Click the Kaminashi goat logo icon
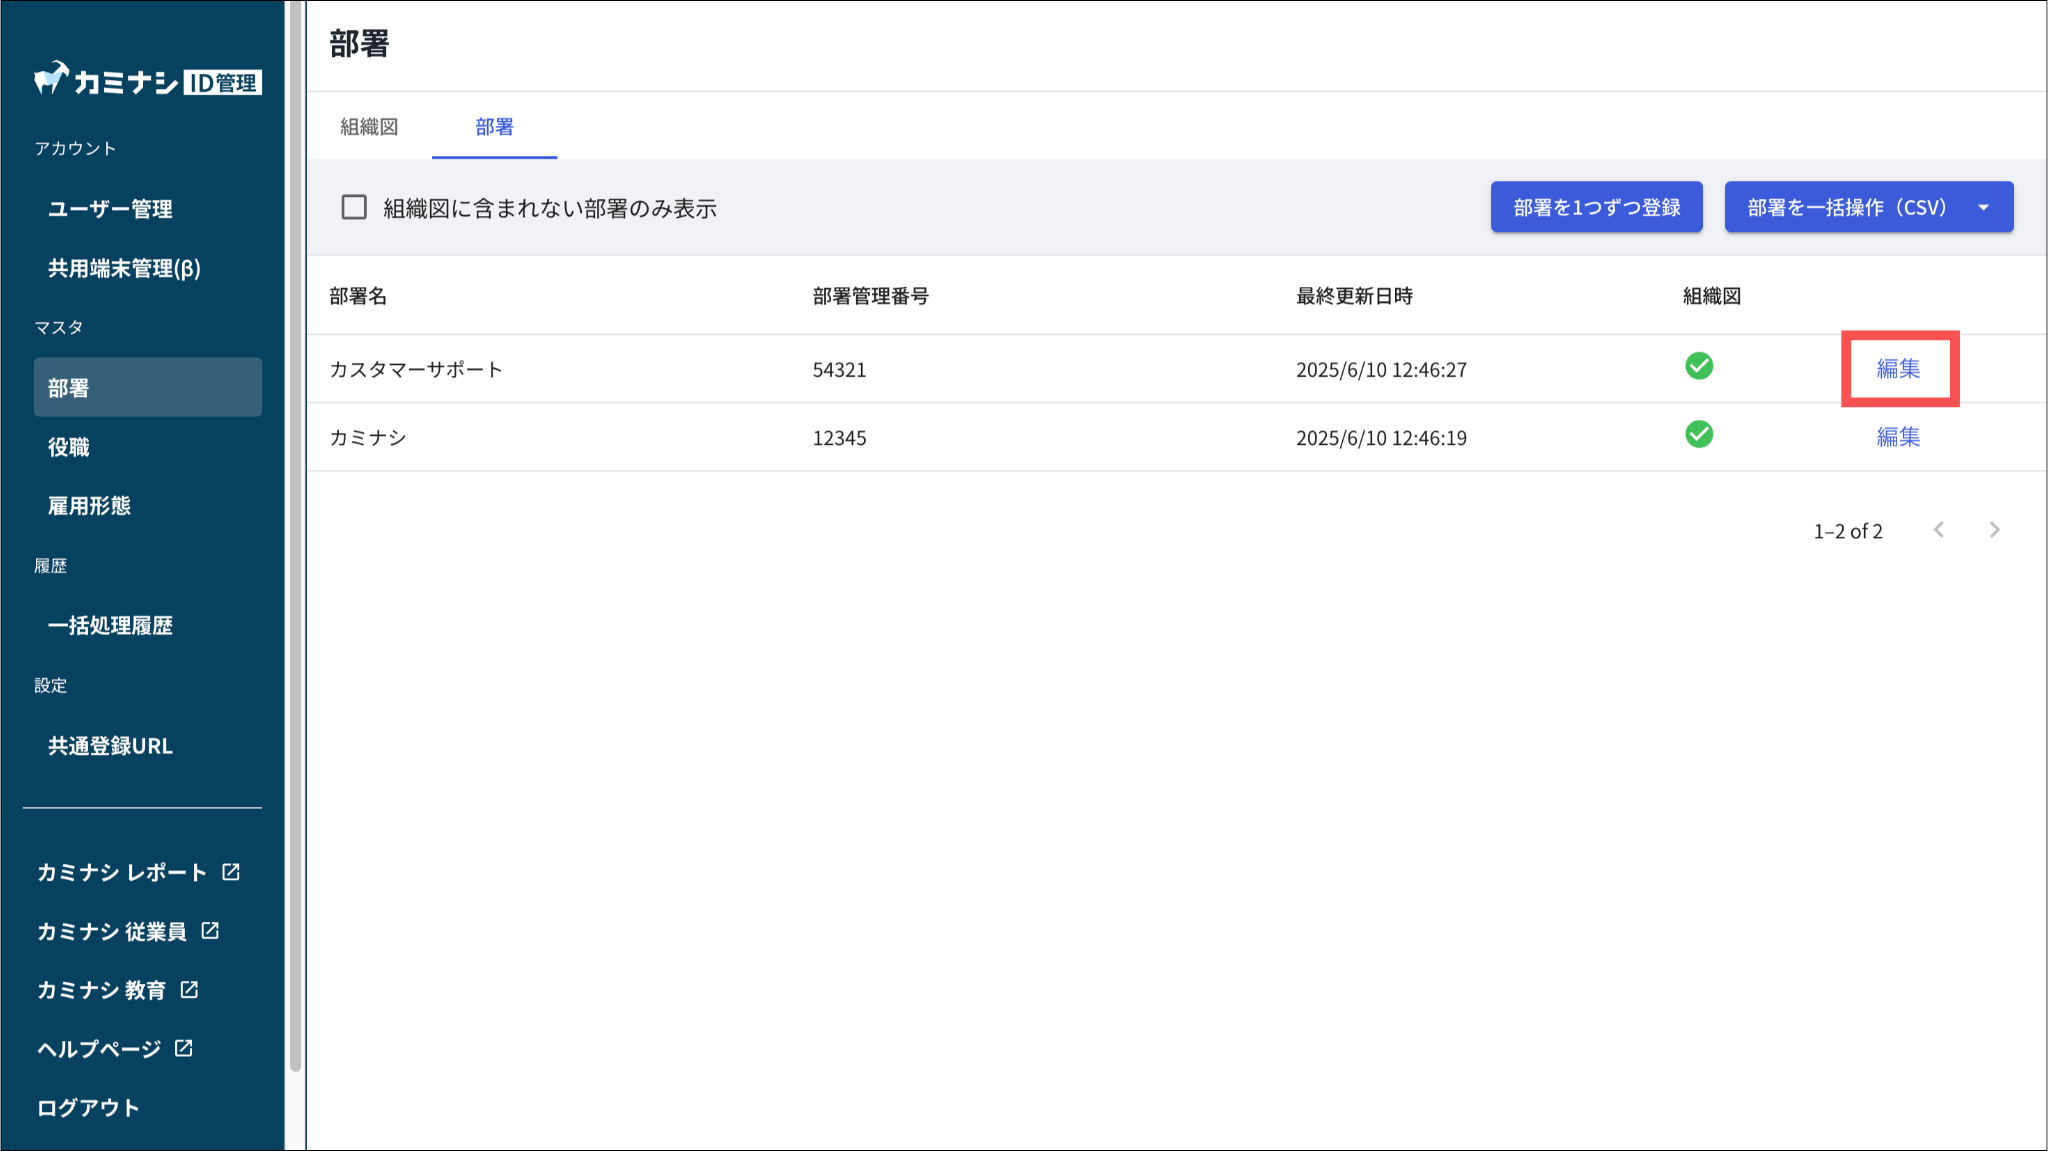 [x=51, y=78]
